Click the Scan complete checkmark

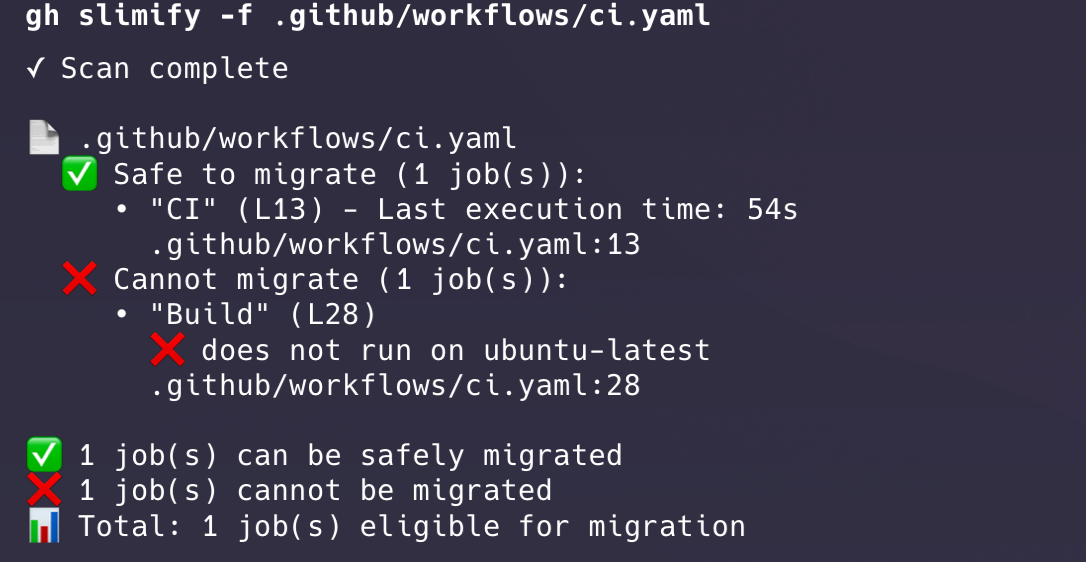click(x=35, y=68)
